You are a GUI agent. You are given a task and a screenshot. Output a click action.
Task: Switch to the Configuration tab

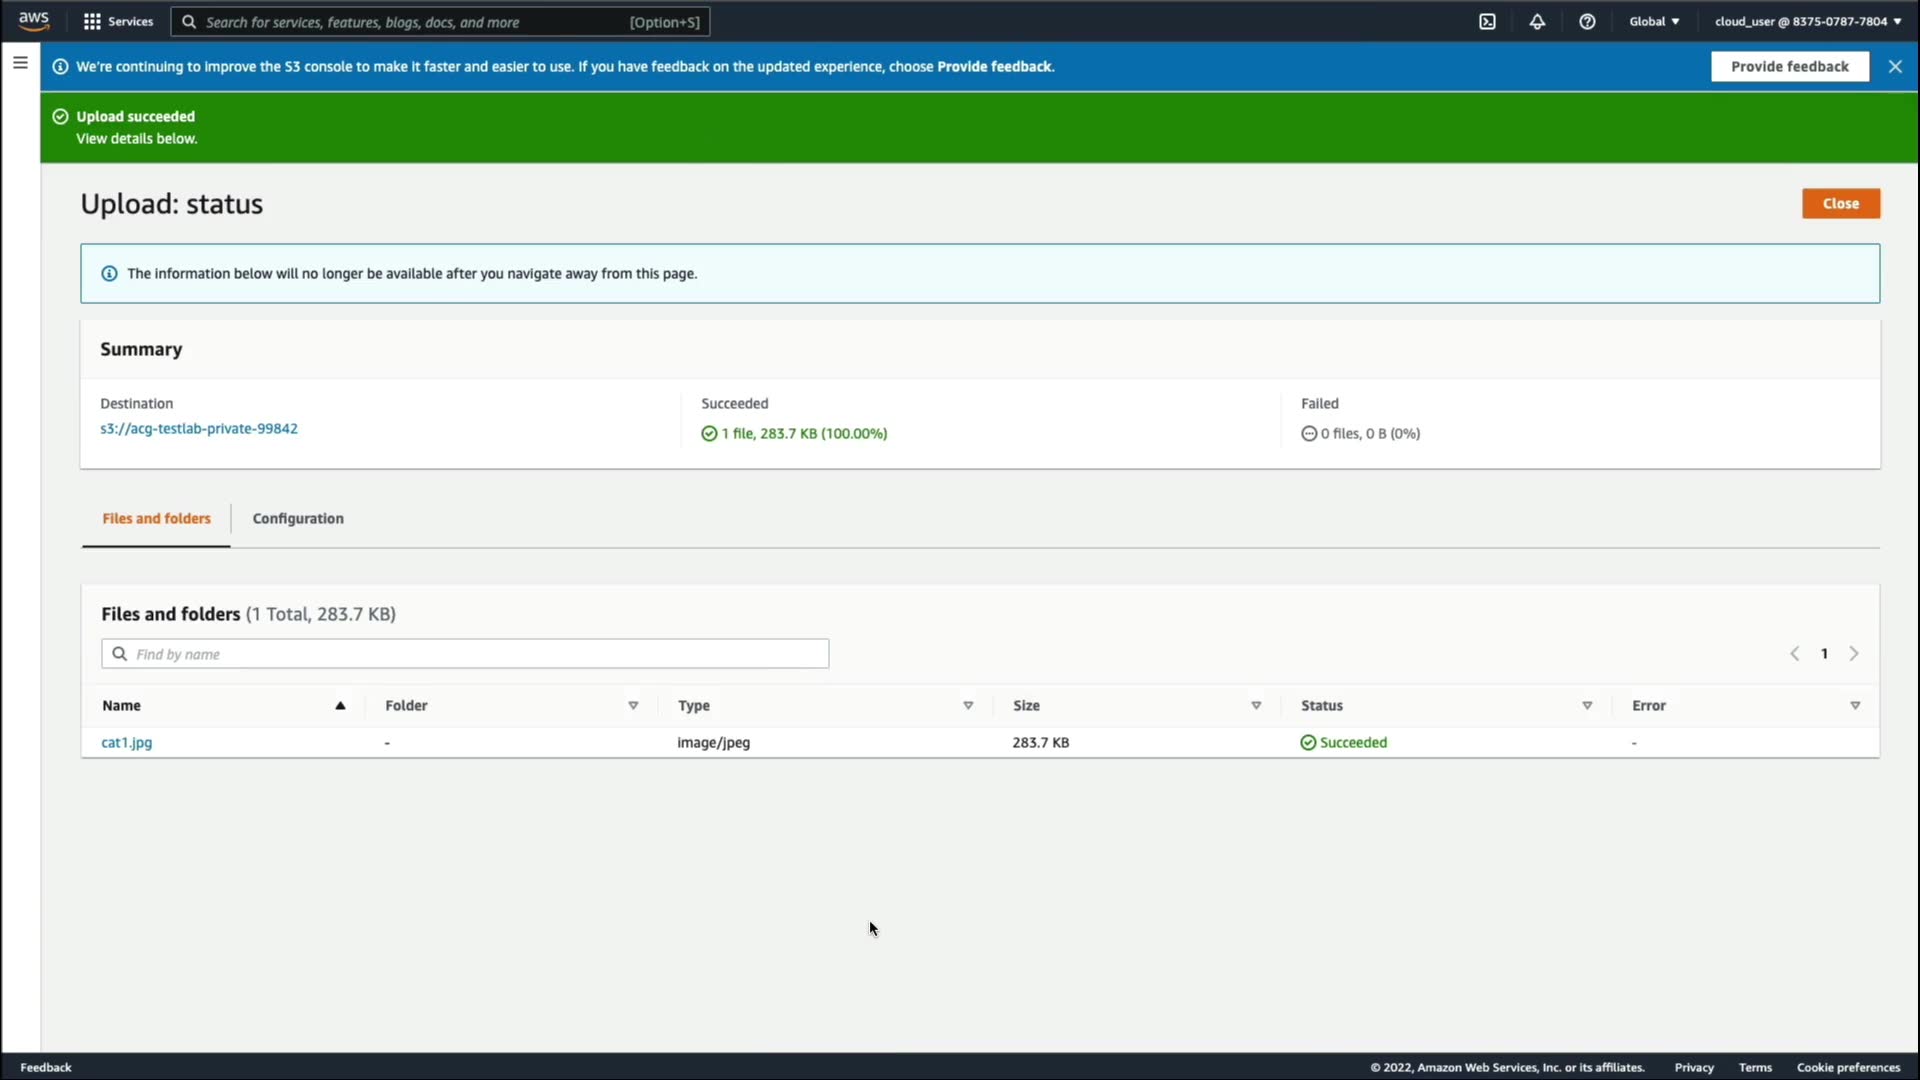[x=298, y=519]
